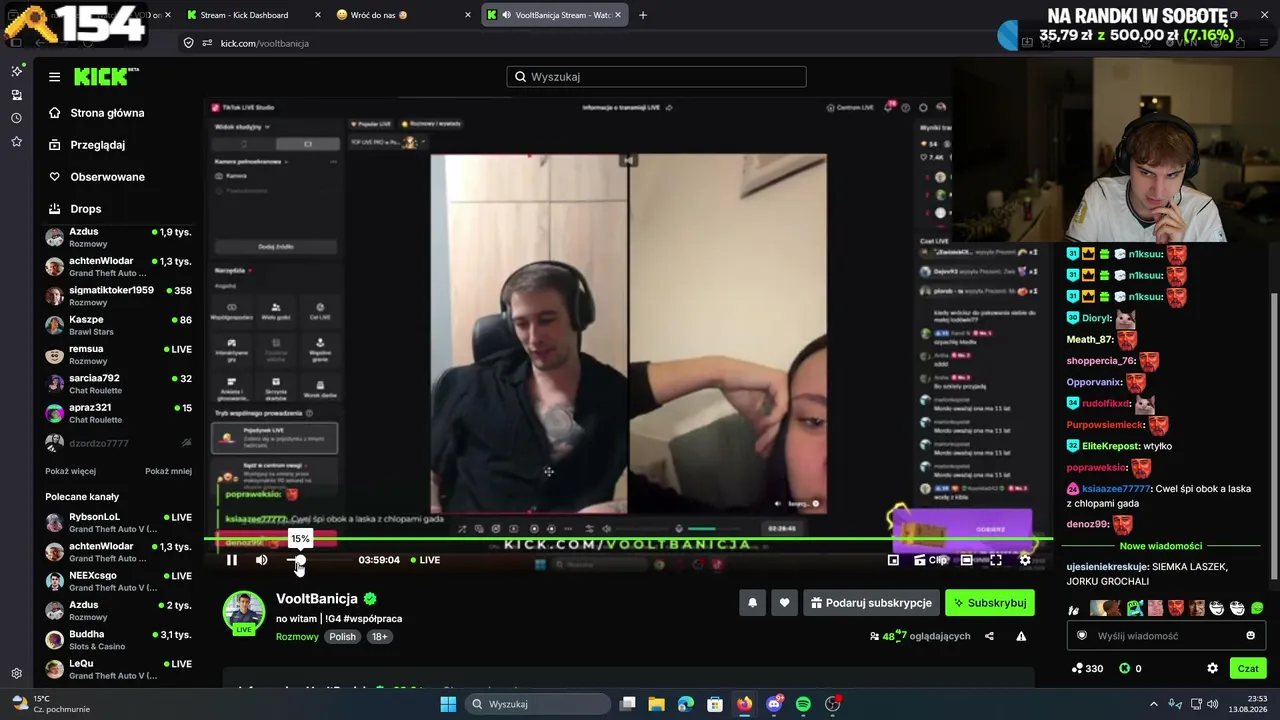Open apraz321 channel in sidebar
Viewport: 1280px width, 720px height.
[118, 413]
